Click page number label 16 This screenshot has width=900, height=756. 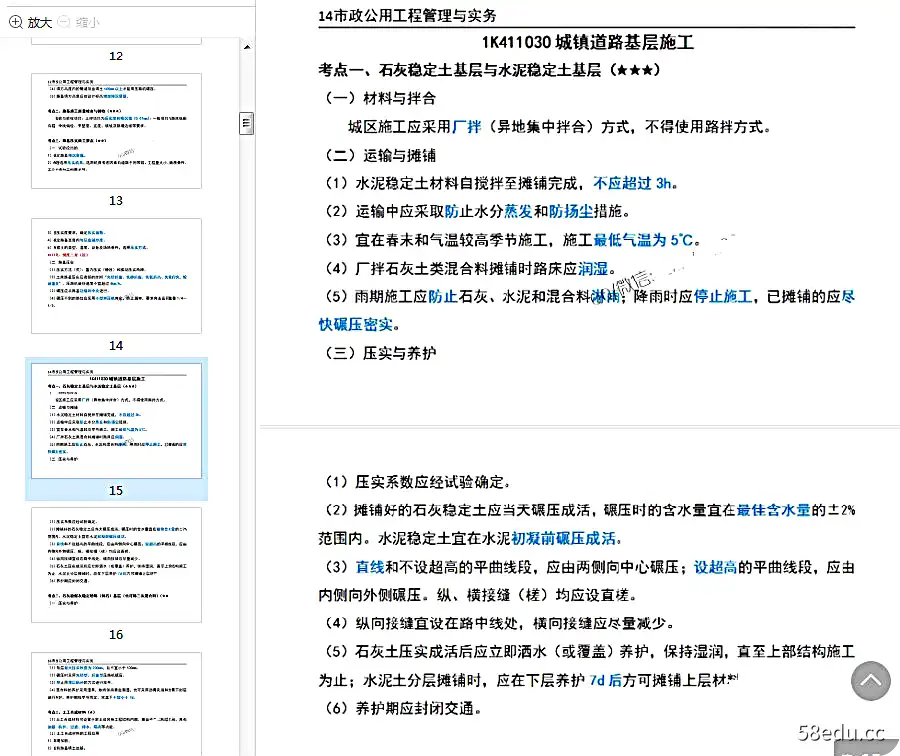pos(116,634)
